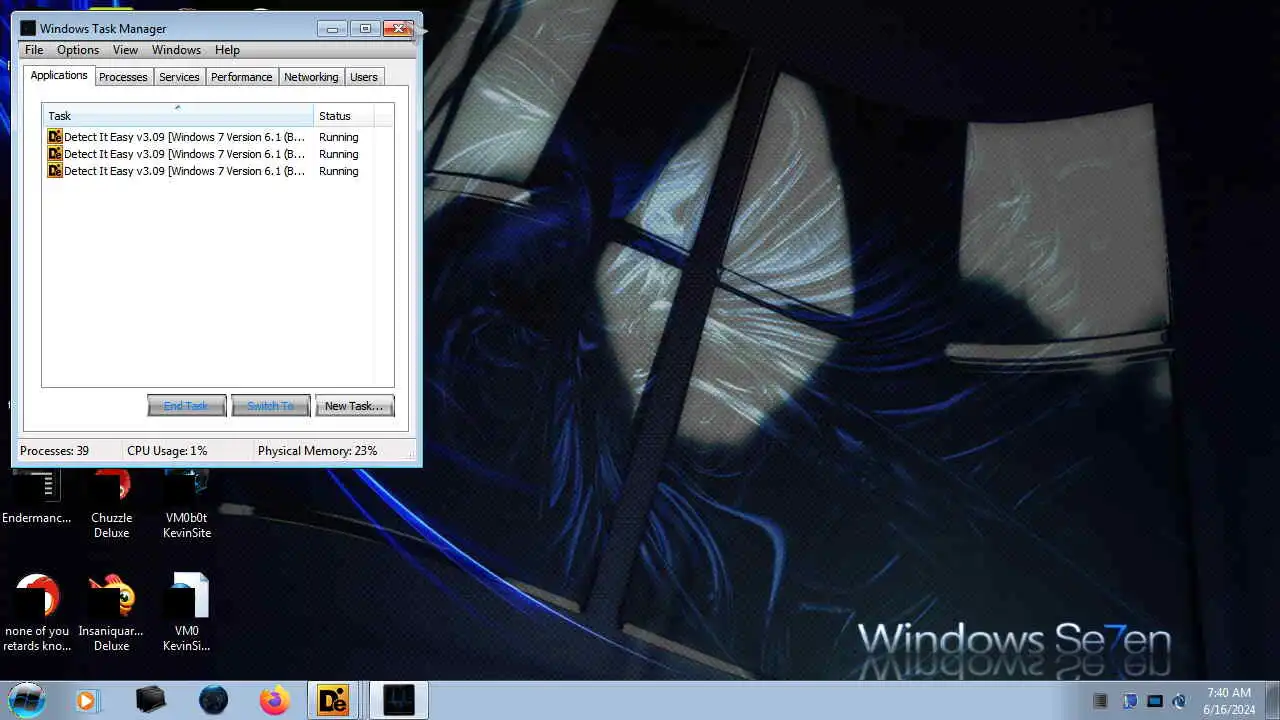
Task: Click CPU Usage: 1% in status bar
Action: pos(167,451)
